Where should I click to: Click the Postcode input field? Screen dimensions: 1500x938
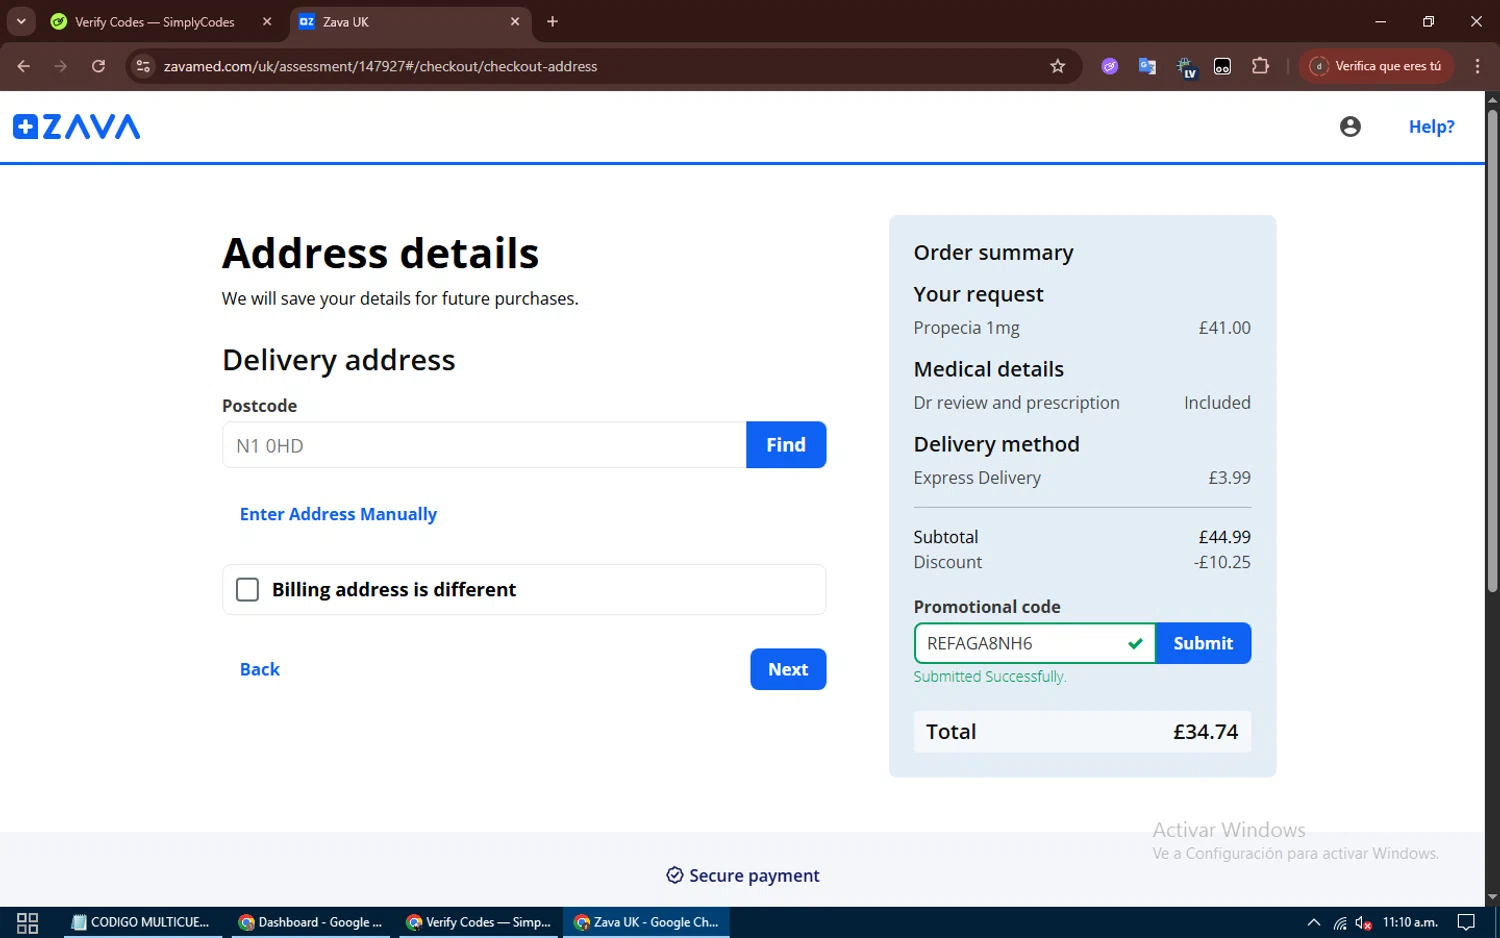[484, 445]
